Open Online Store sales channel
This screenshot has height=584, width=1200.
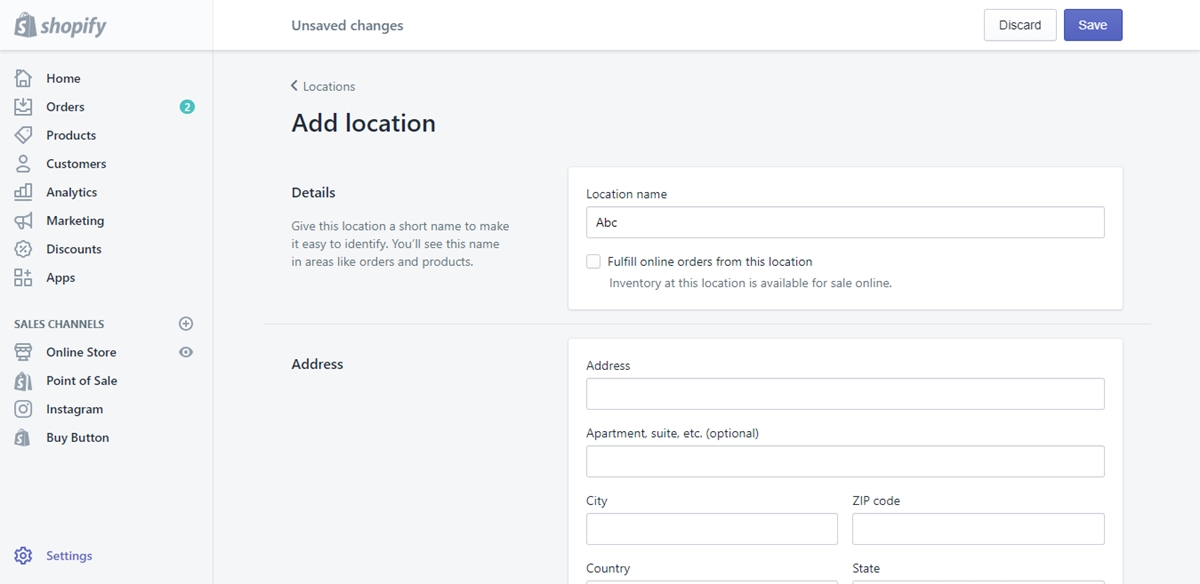pyautogui.click(x=81, y=352)
